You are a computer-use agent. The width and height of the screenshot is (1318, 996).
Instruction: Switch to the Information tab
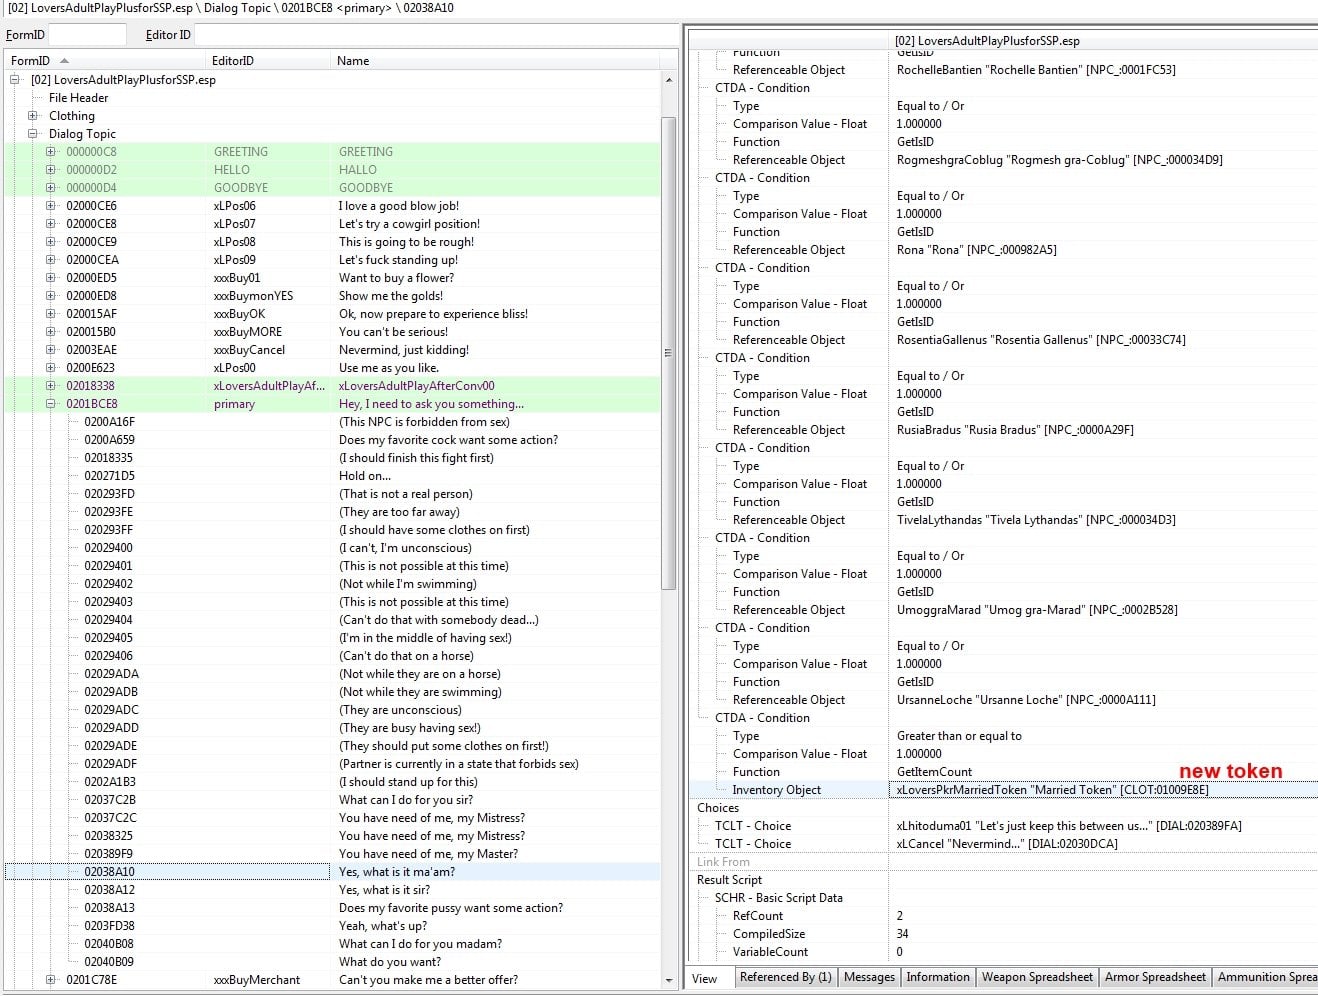[x=938, y=977]
